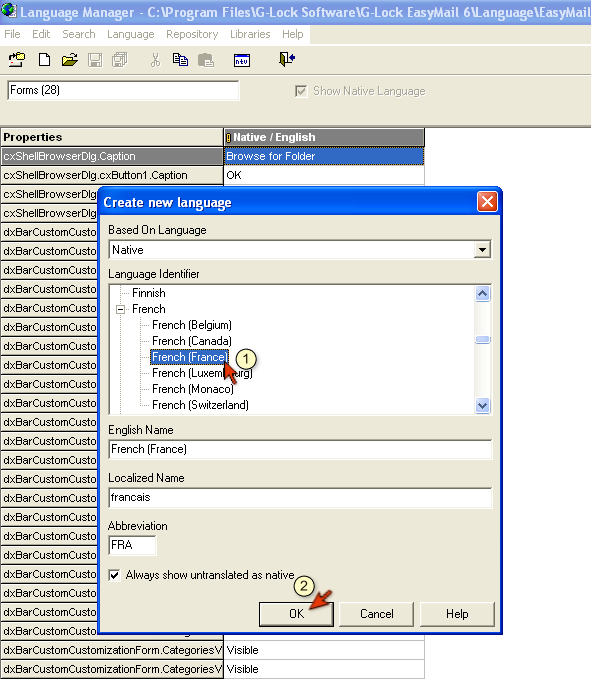Open the Language menu
Viewport: 591px width, 680px height.
pyautogui.click(x=131, y=34)
